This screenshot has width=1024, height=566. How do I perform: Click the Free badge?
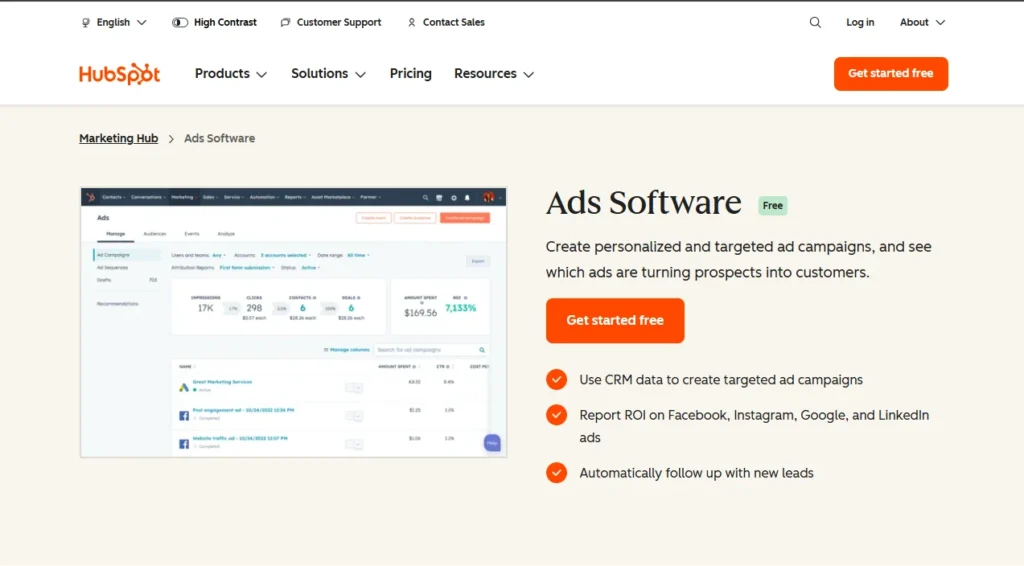click(x=773, y=206)
